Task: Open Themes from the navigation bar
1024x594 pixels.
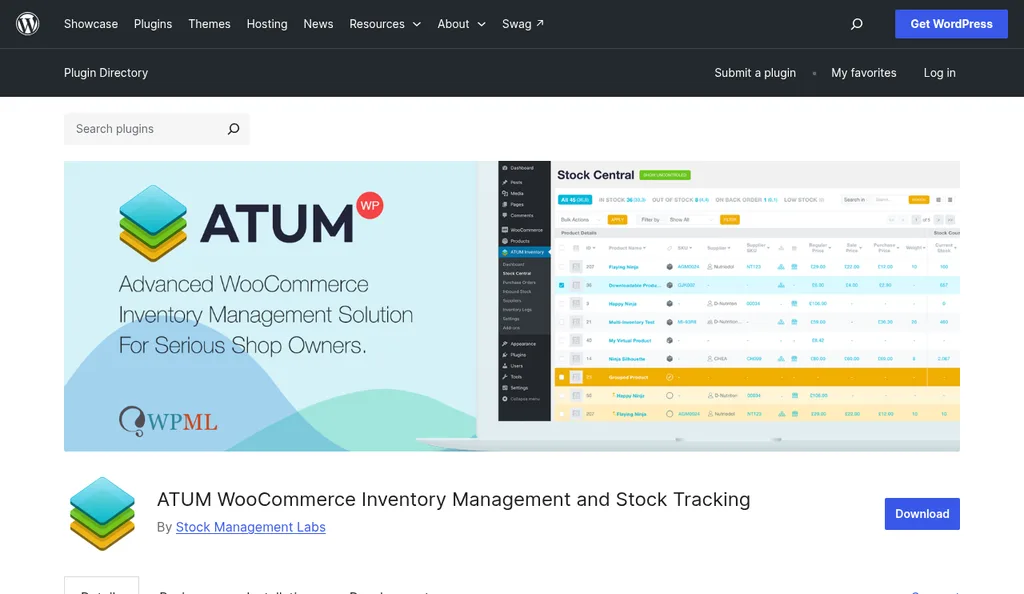Action: point(209,24)
